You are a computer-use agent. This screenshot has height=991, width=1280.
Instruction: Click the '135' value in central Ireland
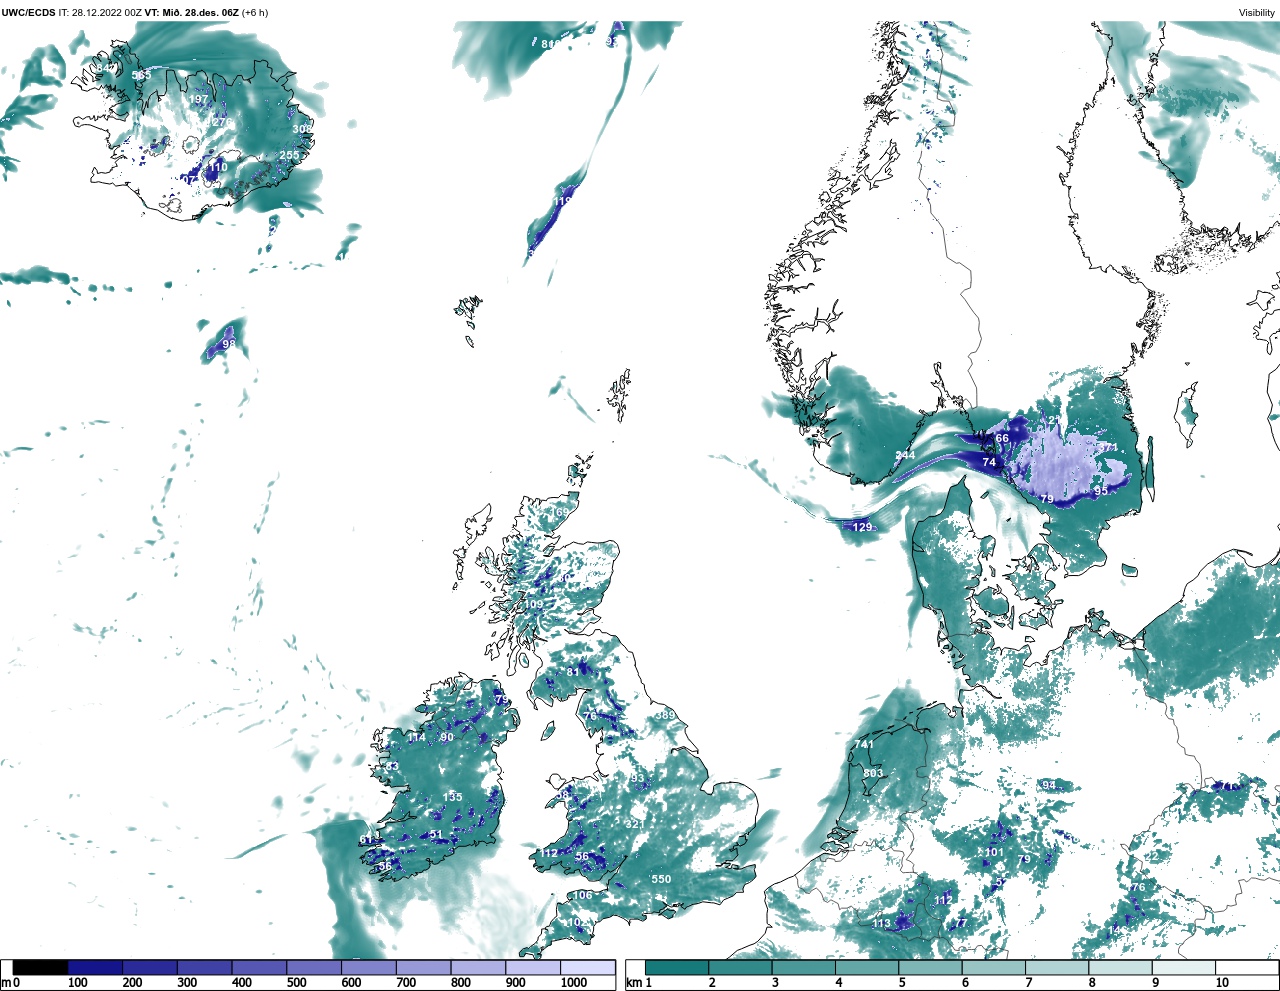coord(453,797)
